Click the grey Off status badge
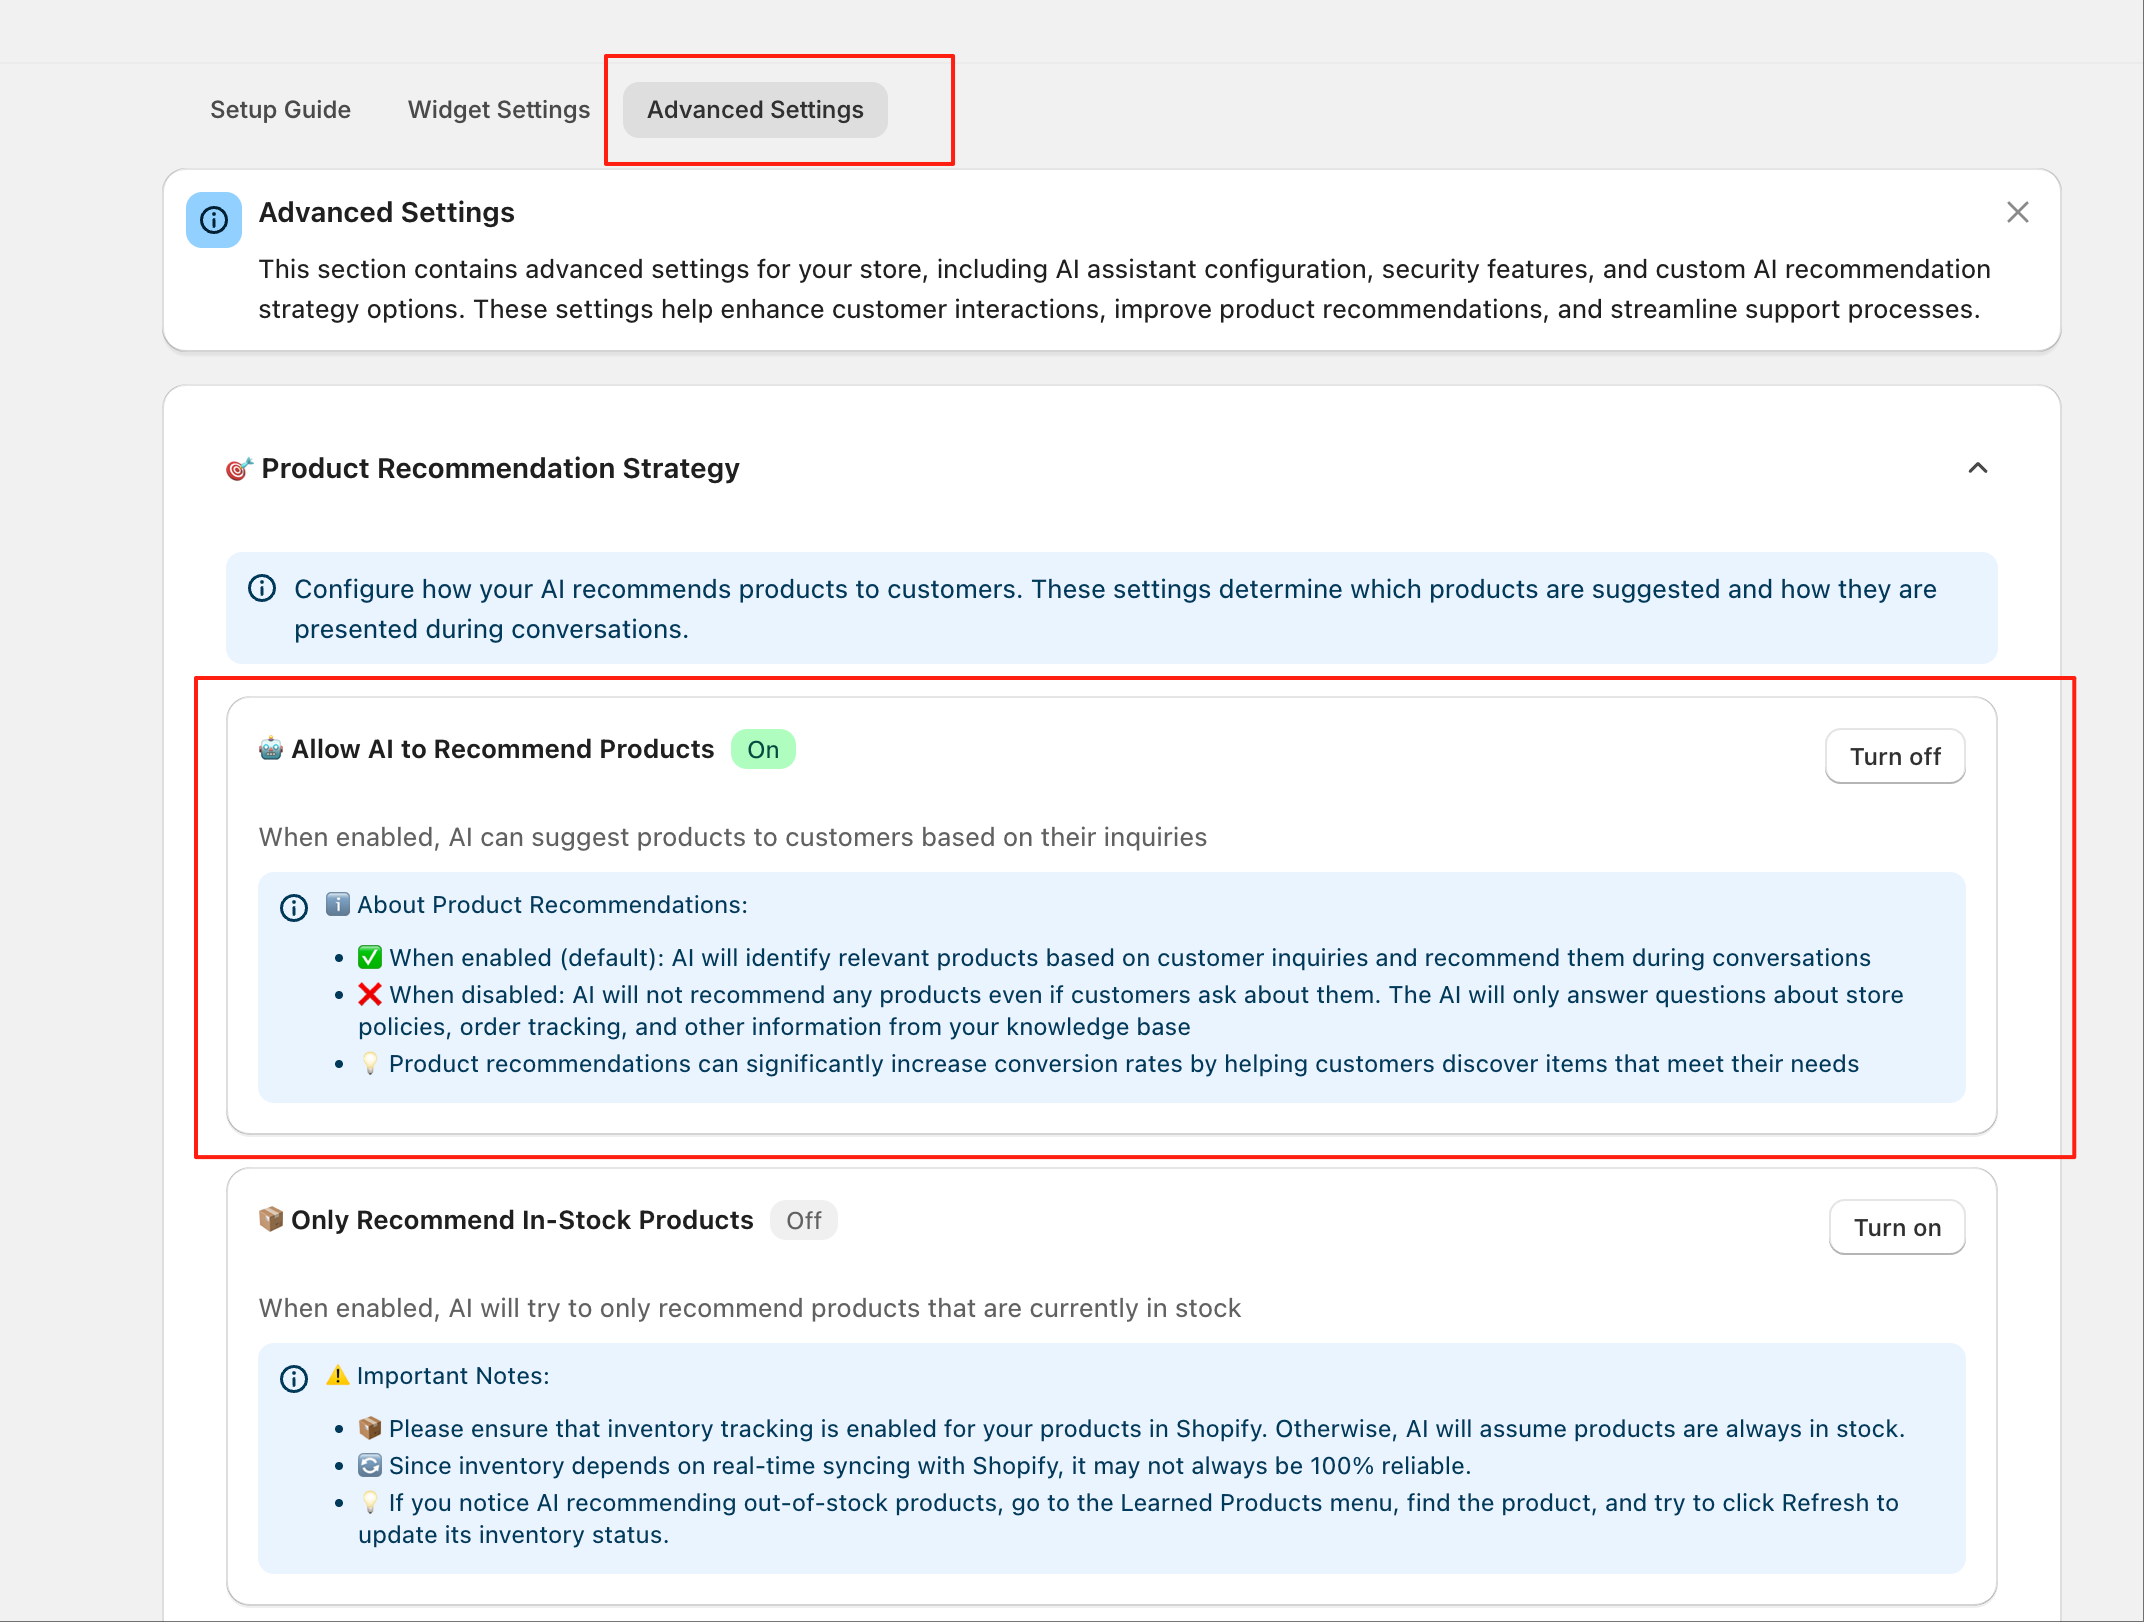This screenshot has width=2144, height=1622. point(803,1221)
